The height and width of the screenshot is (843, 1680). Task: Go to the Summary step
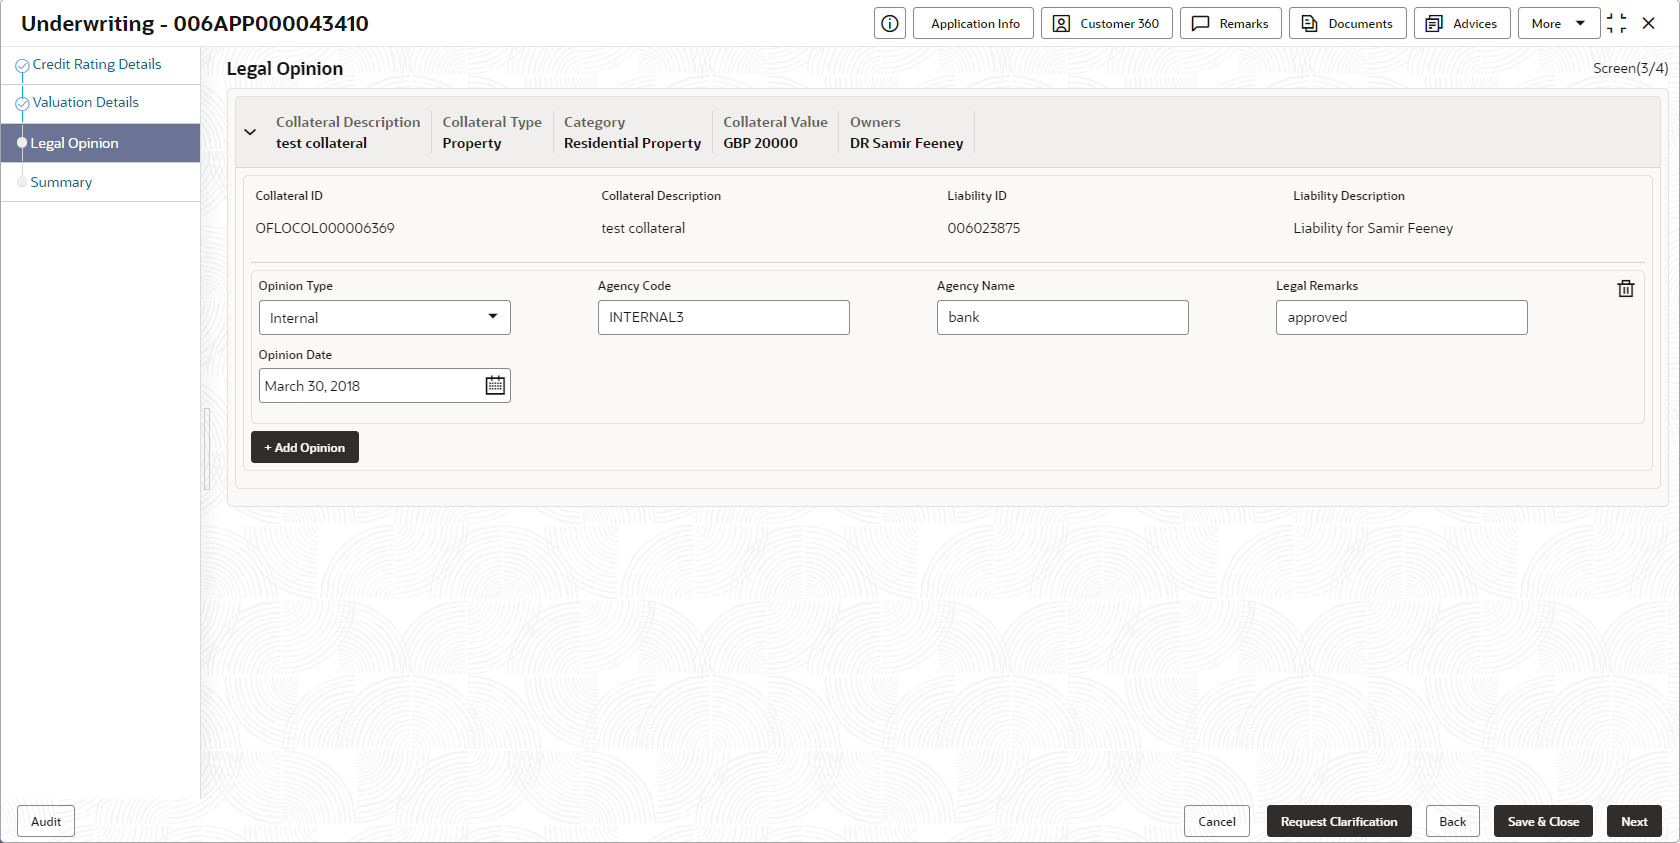61,182
